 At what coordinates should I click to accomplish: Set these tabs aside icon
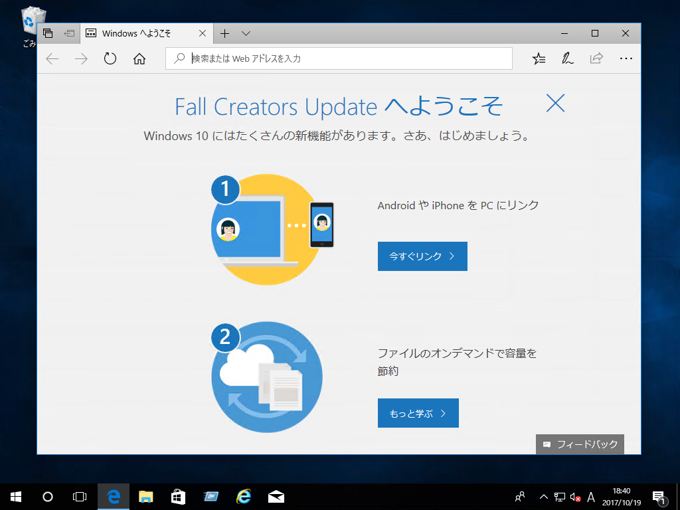point(69,33)
